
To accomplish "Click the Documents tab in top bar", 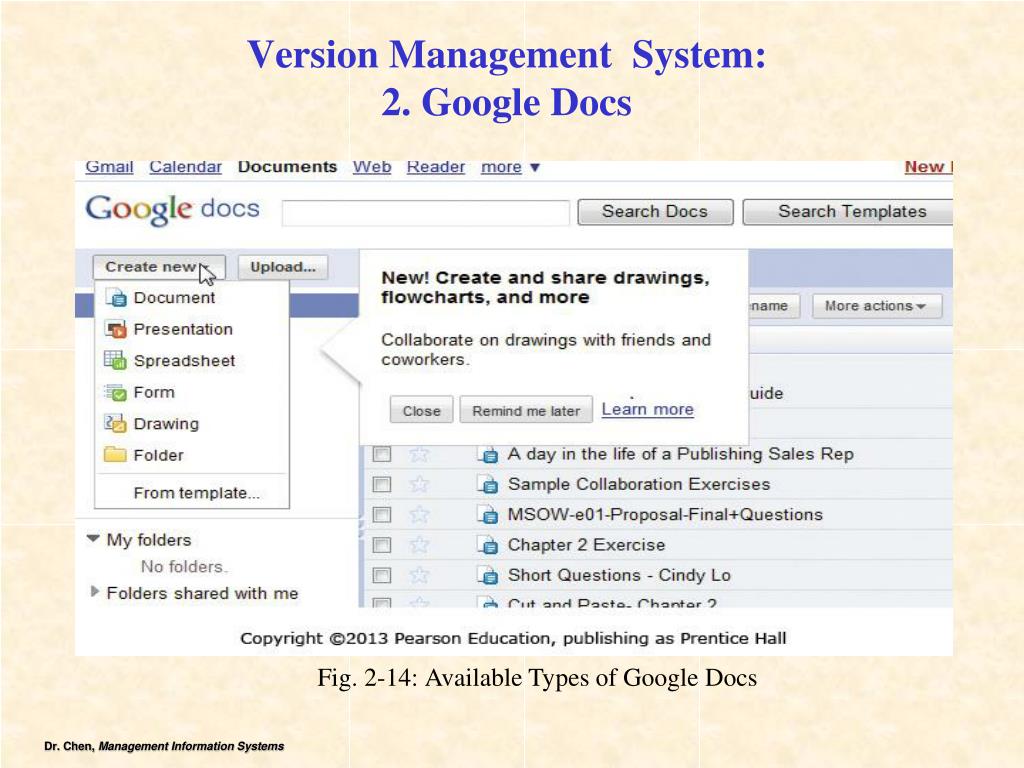I will 287,167.
